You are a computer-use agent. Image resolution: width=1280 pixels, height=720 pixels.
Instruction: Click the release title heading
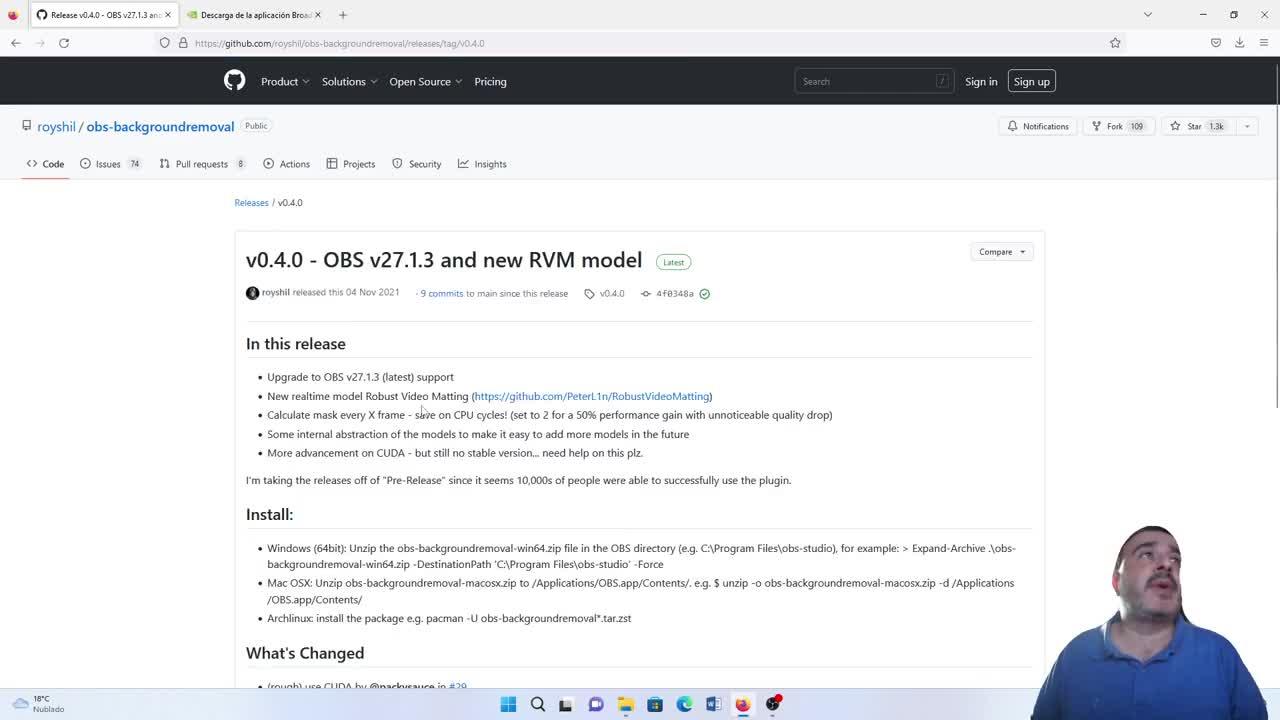(444, 260)
